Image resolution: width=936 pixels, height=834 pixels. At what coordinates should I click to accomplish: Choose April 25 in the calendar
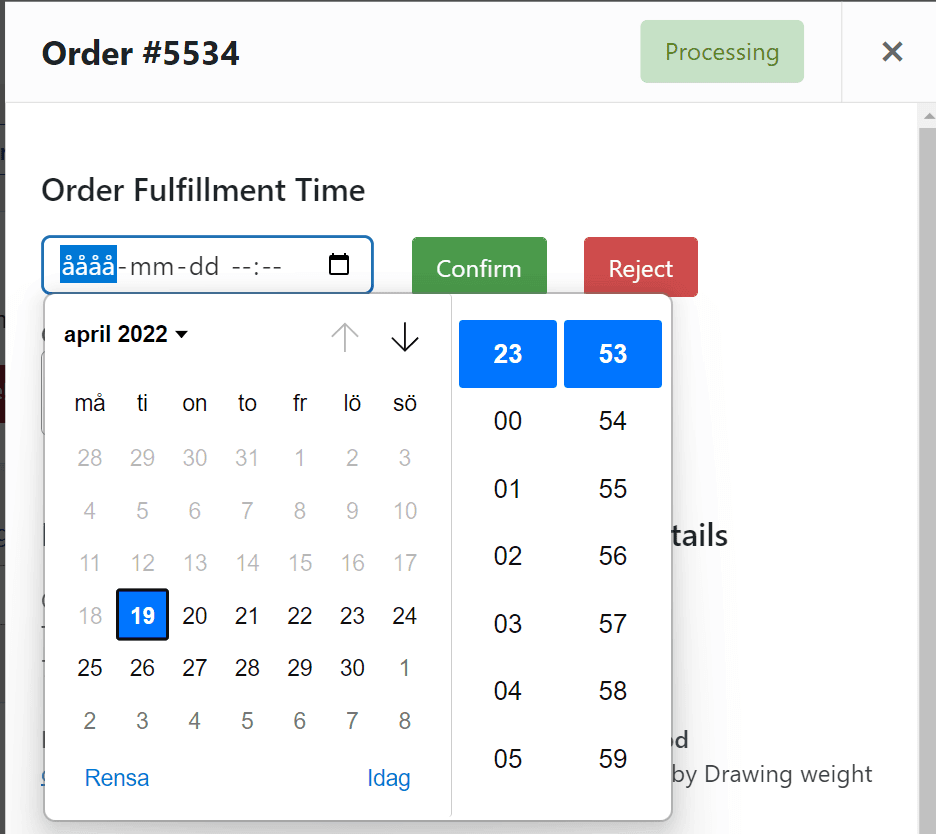point(90,667)
